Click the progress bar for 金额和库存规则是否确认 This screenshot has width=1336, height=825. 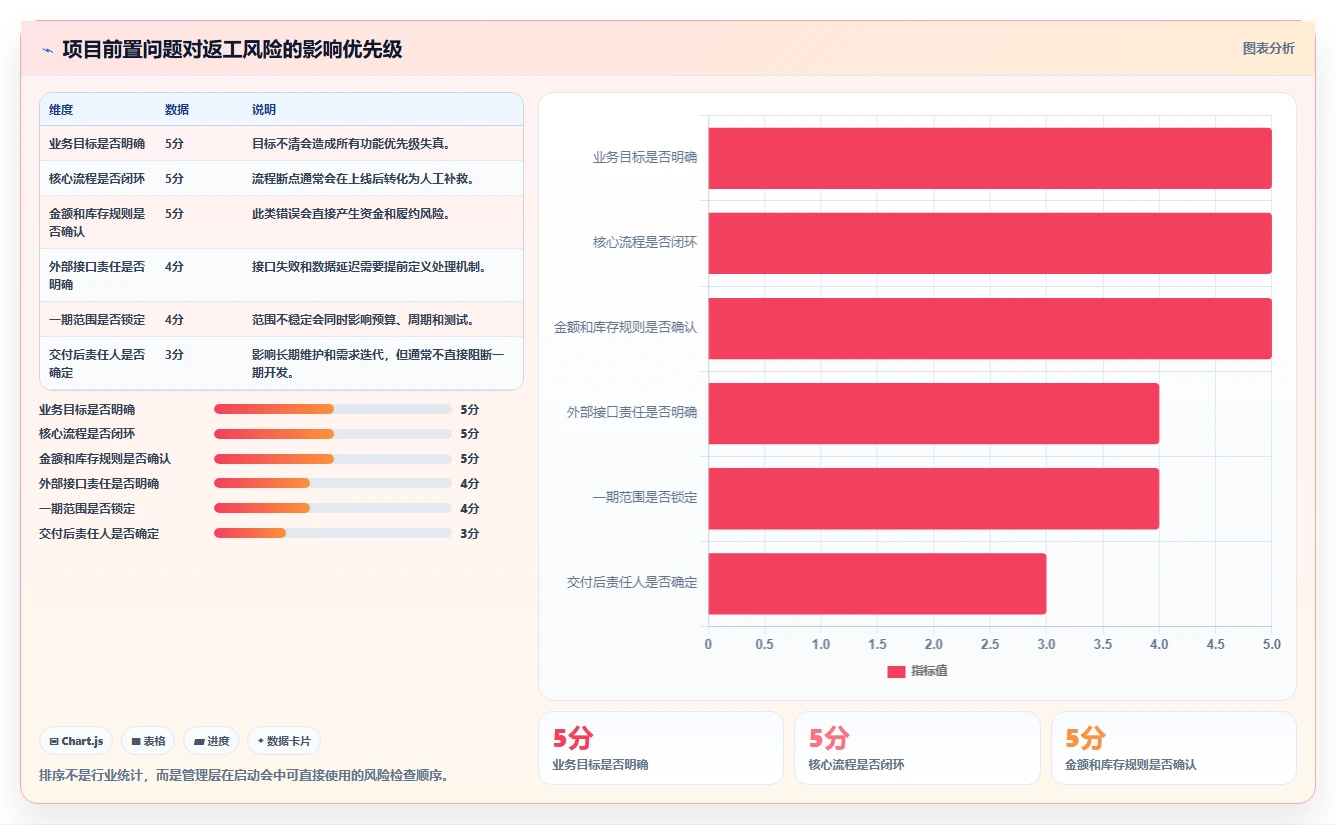pyautogui.click(x=333, y=459)
